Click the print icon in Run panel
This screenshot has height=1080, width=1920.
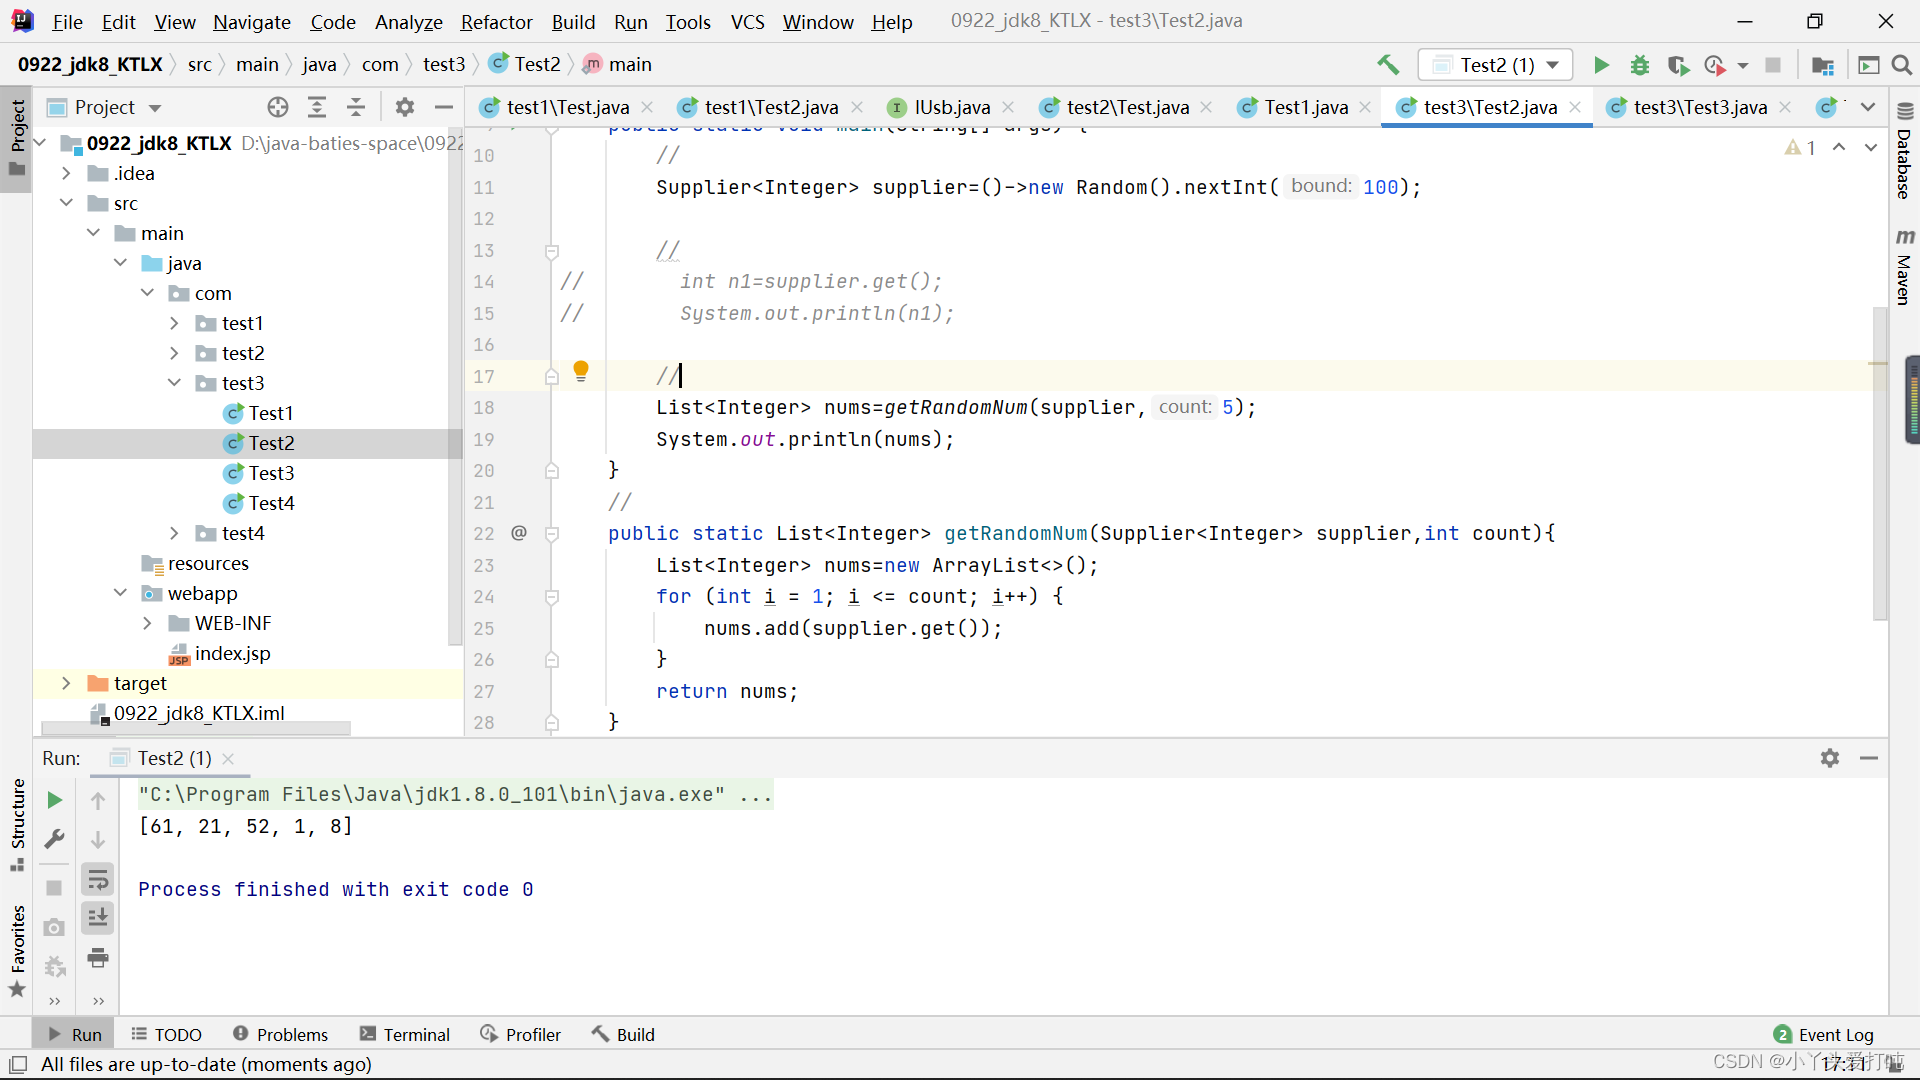[x=98, y=958]
